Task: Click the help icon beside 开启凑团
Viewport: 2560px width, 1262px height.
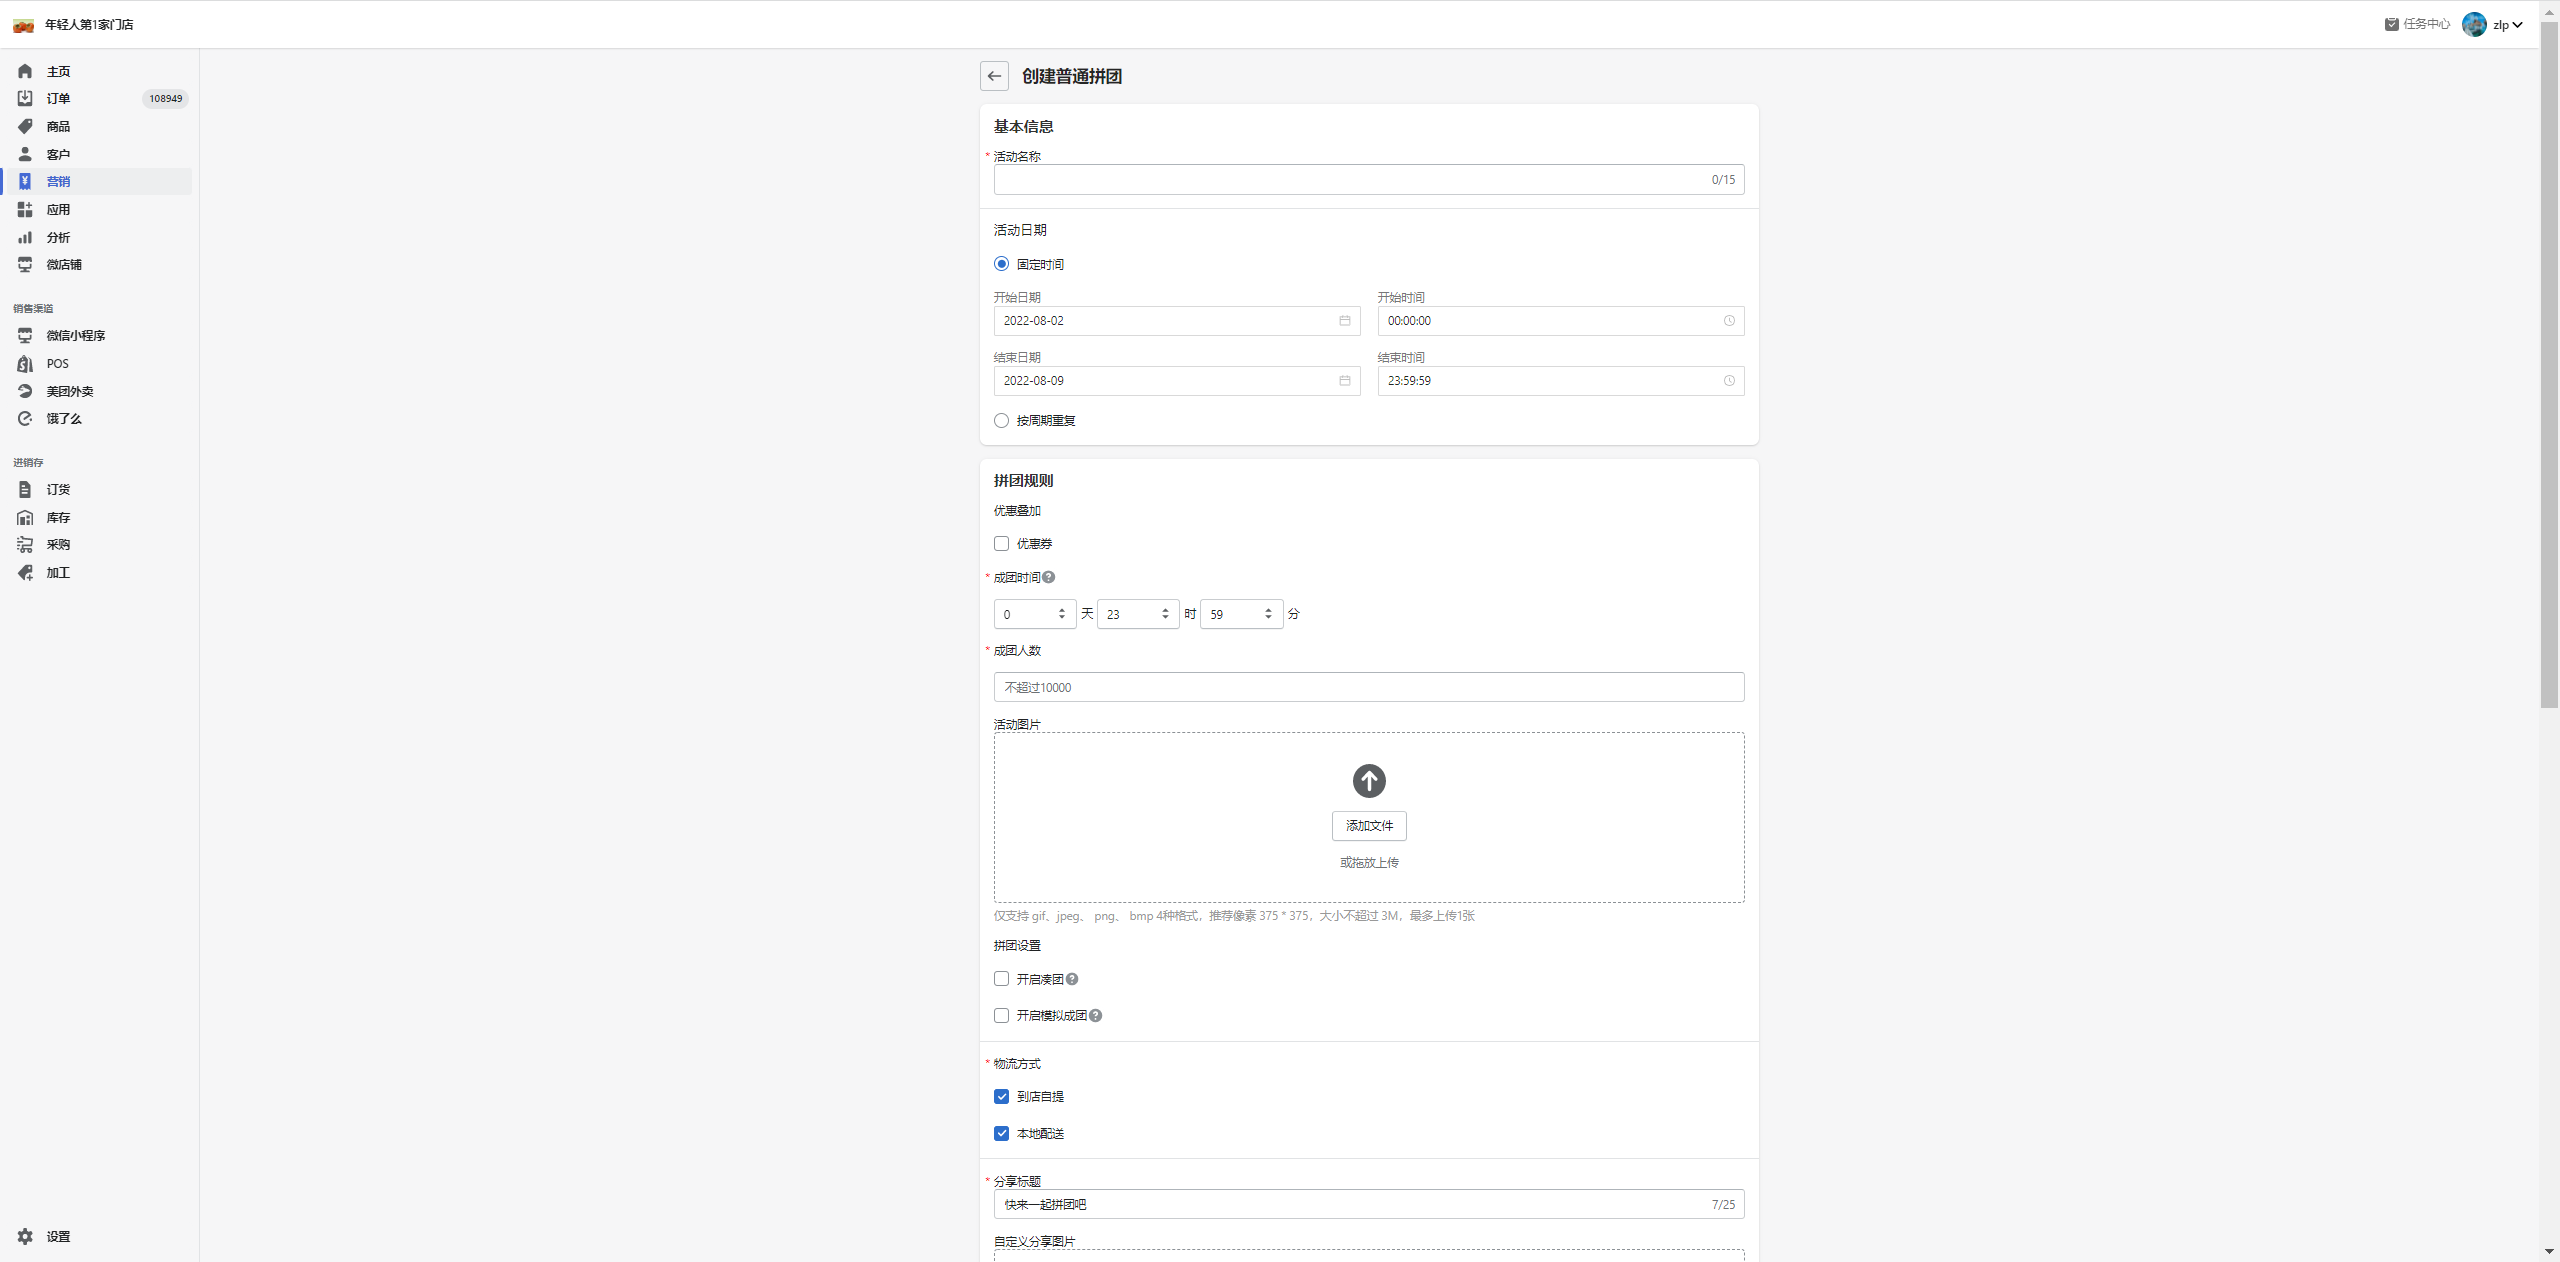Action: pyautogui.click(x=1072, y=980)
